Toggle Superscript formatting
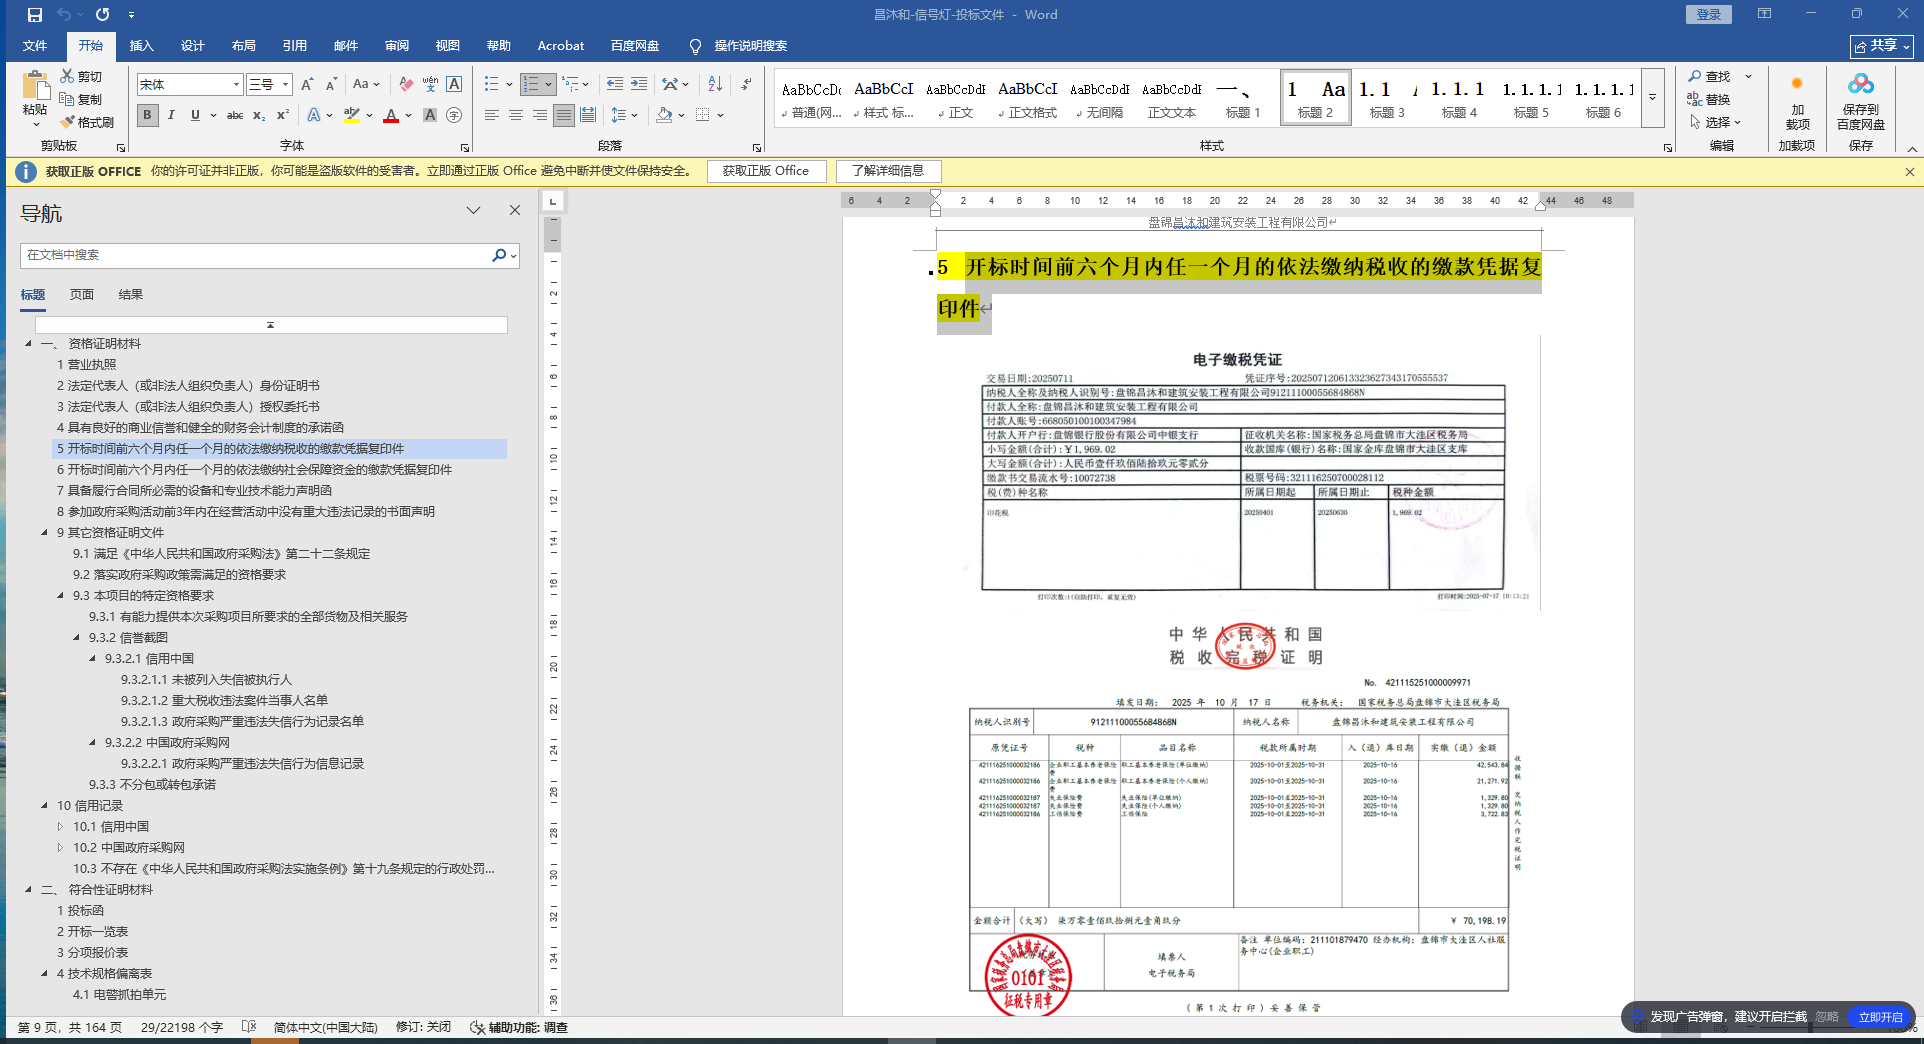1924x1044 pixels. 283,115
